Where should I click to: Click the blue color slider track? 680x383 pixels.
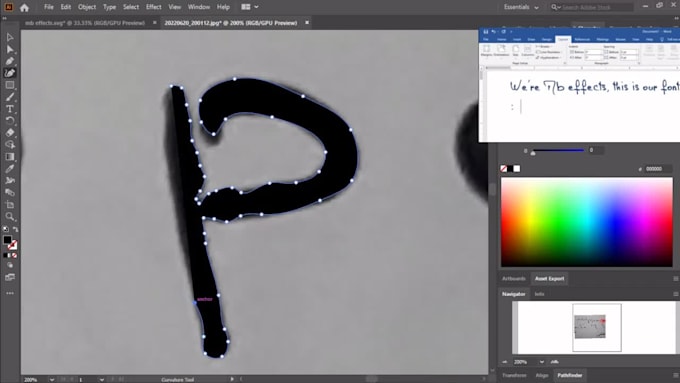[558, 151]
